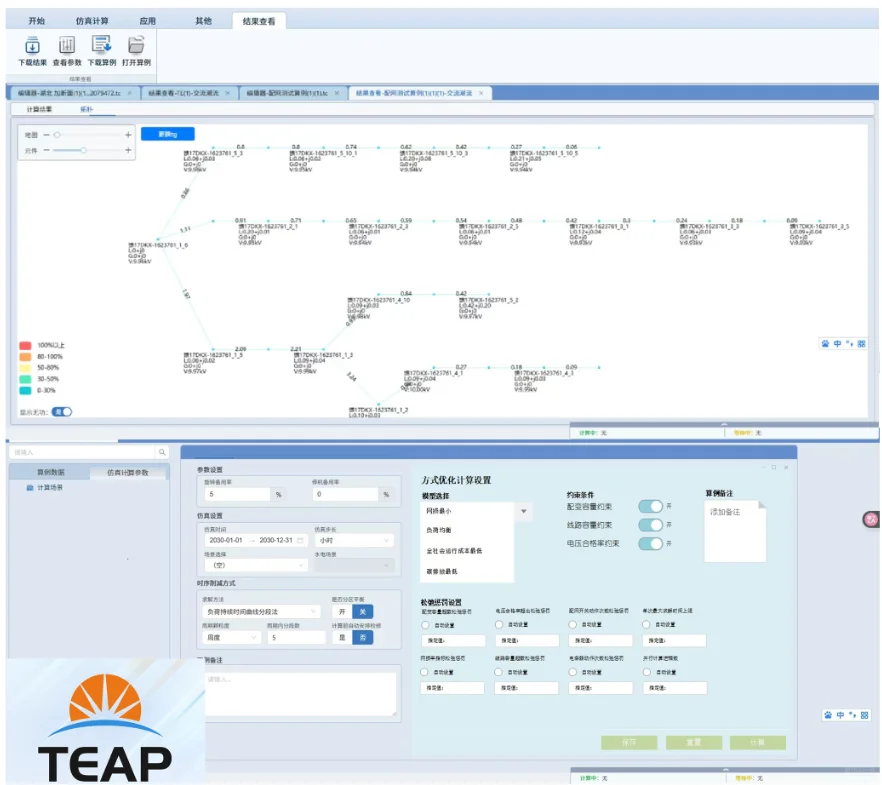The image size is (882, 785).
Task: Click the 周期内分段数 input field
Action: (x=296, y=638)
